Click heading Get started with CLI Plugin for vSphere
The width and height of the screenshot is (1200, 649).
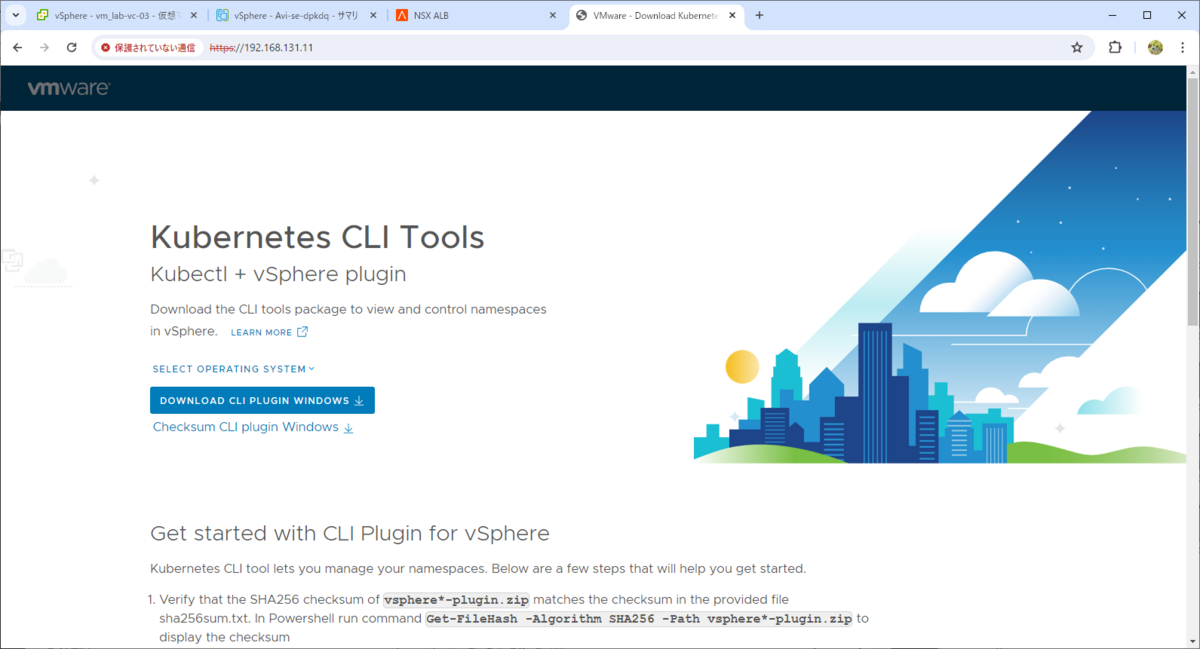[x=350, y=533]
